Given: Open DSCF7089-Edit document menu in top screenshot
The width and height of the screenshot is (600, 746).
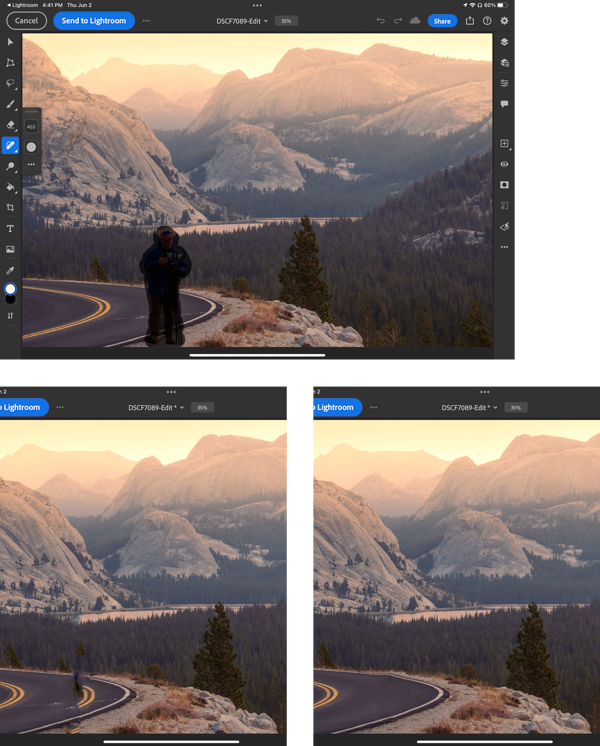Looking at the screenshot, I should (242, 21).
